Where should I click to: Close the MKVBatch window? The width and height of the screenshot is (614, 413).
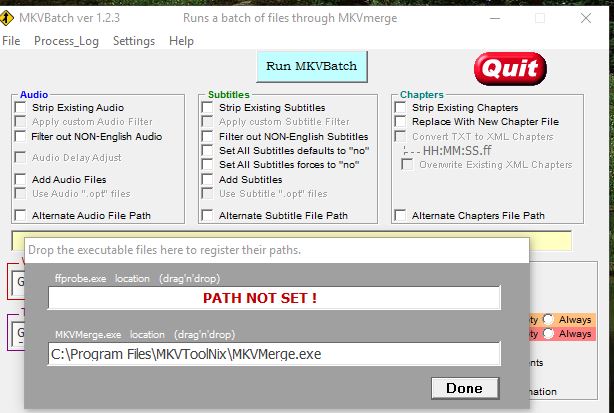click(586, 18)
